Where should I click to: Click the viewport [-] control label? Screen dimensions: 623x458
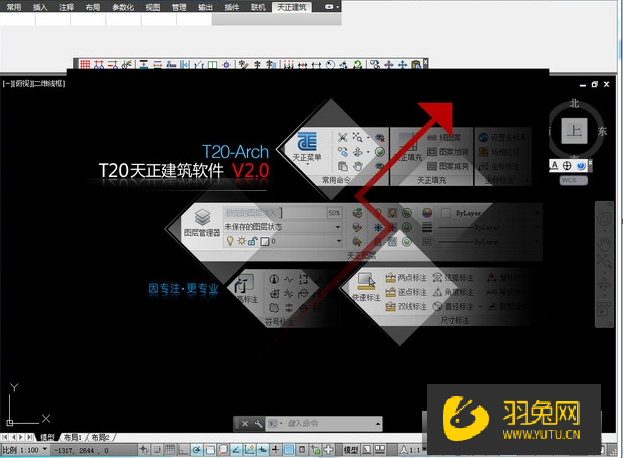coord(7,83)
